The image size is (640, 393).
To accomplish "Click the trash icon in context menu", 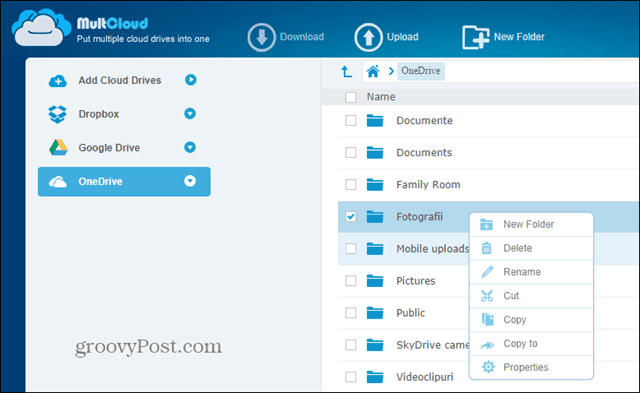I will (487, 248).
